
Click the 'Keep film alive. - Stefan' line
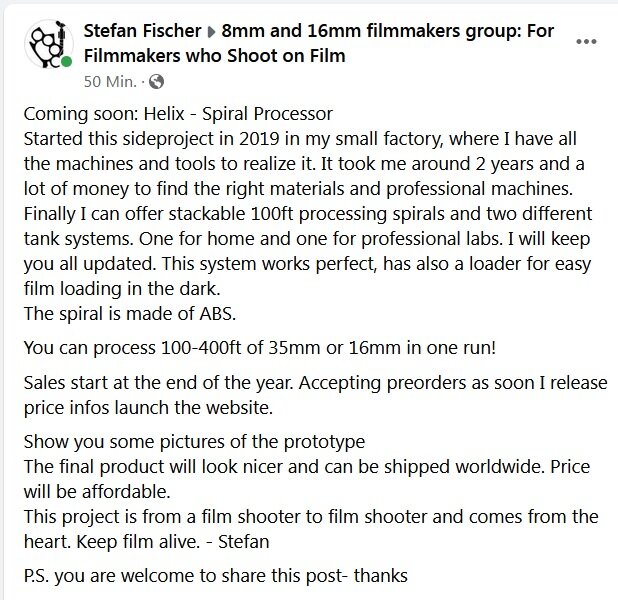173,542
